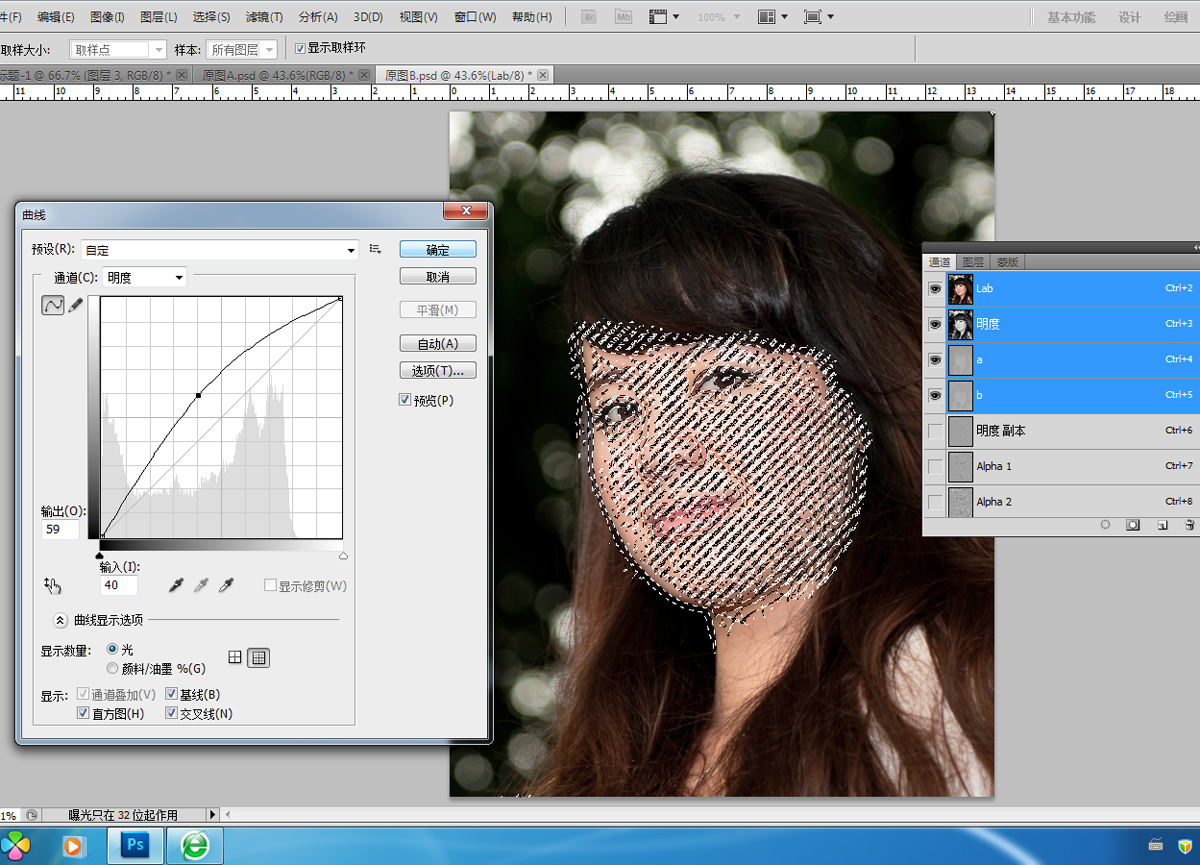Hide the 明度 channel eye icon
Image resolution: width=1200 pixels, height=865 pixels.
(935, 324)
